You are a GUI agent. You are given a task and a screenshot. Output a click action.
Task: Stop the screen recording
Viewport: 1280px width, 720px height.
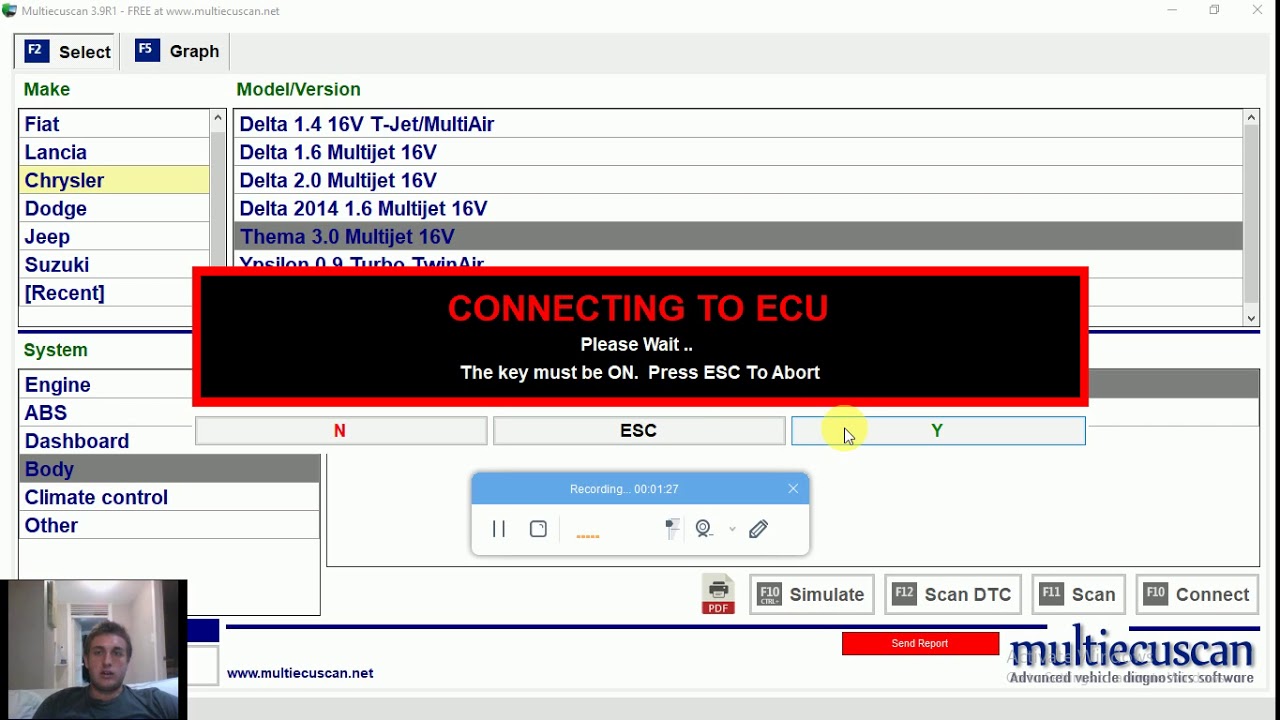(x=538, y=529)
